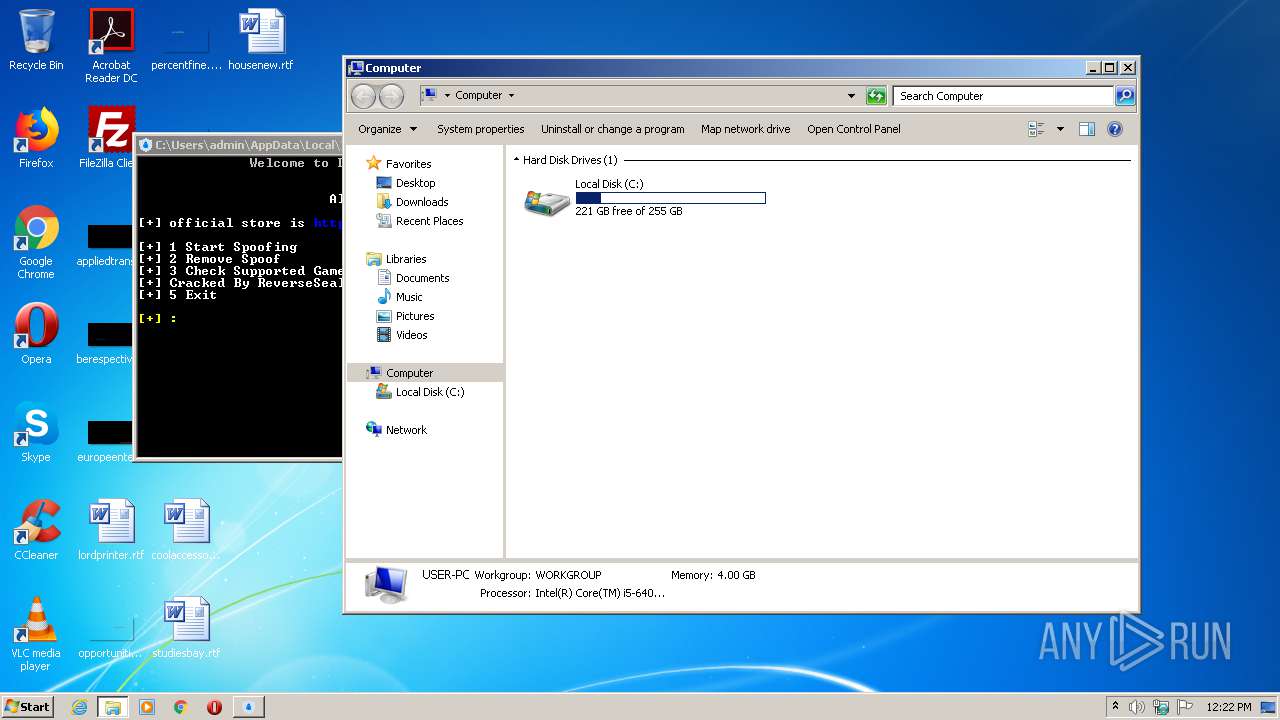The width and height of the screenshot is (1280, 720).
Task: Click the Action Center flag tray icon
Action: point(1186,707)
